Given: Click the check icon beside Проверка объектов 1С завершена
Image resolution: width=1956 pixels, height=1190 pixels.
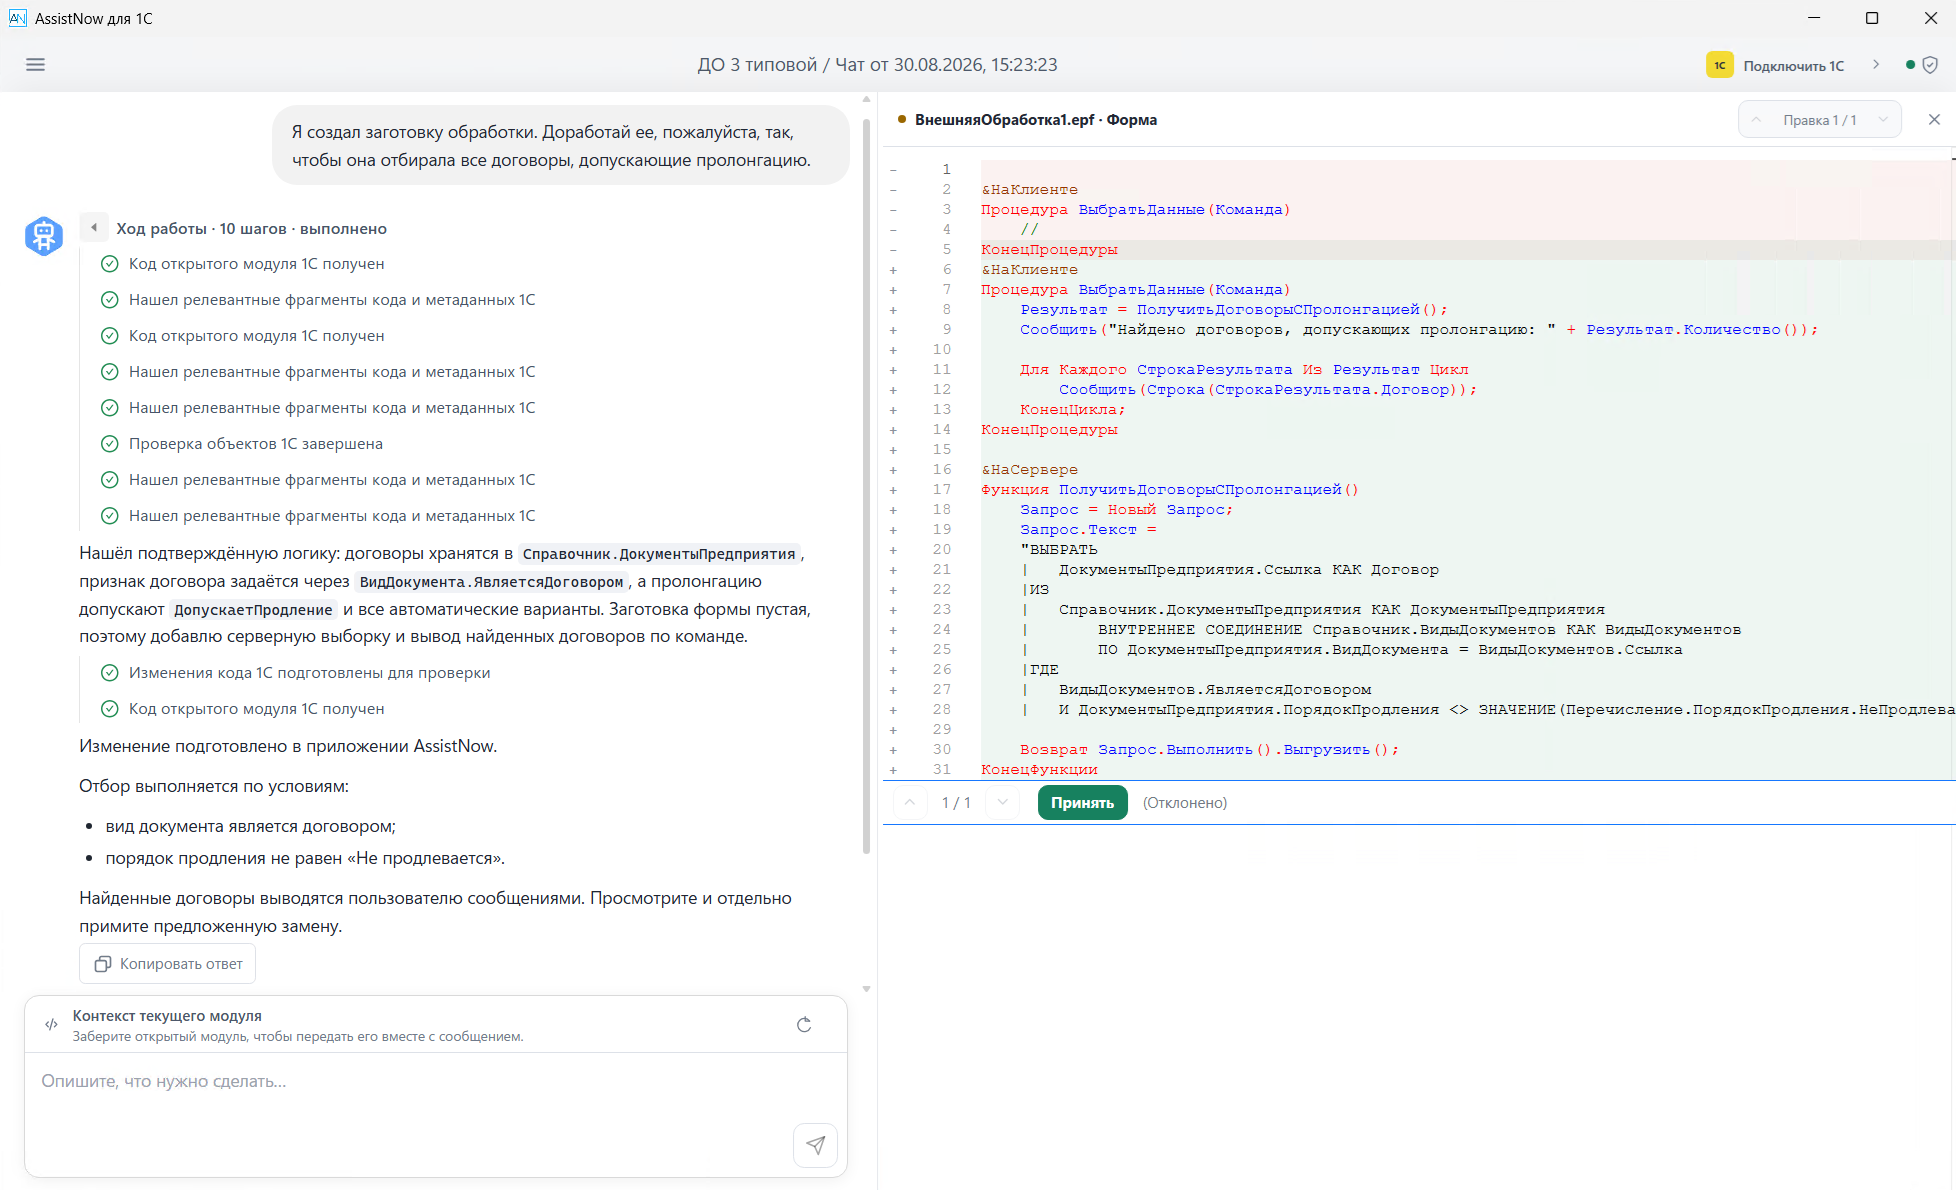Looking at the screenshot, I should point(110,444).
